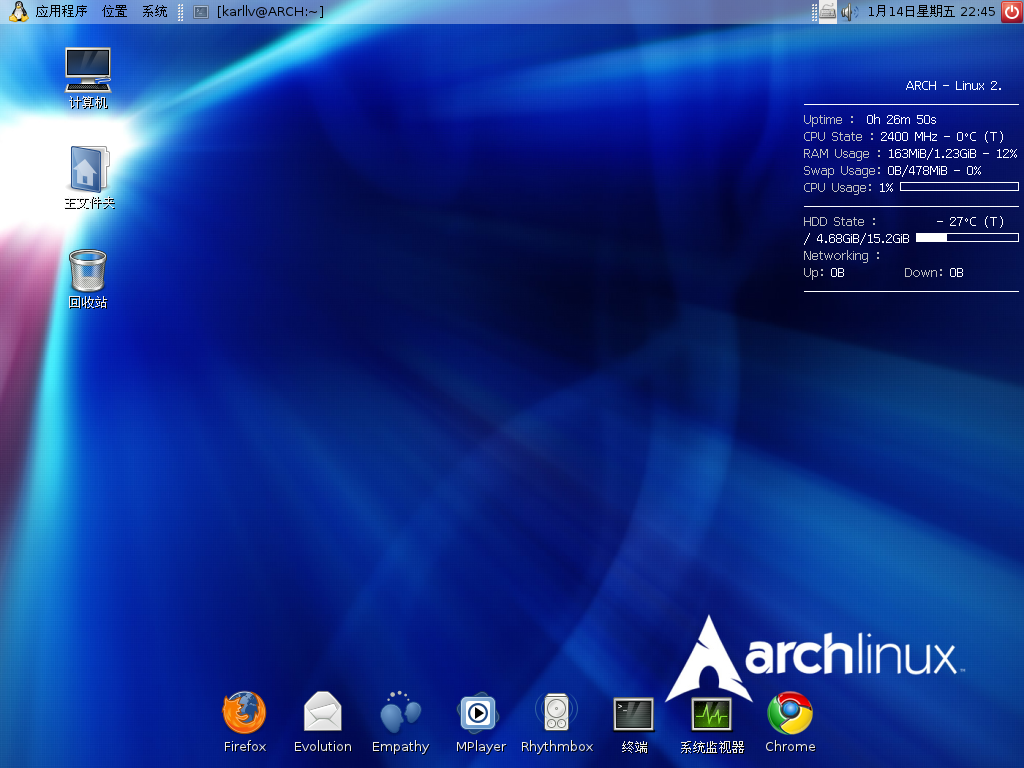1024x768 pixels.
Task: Open the 系统监视器 system monitor dock icon
Action: 712,725
